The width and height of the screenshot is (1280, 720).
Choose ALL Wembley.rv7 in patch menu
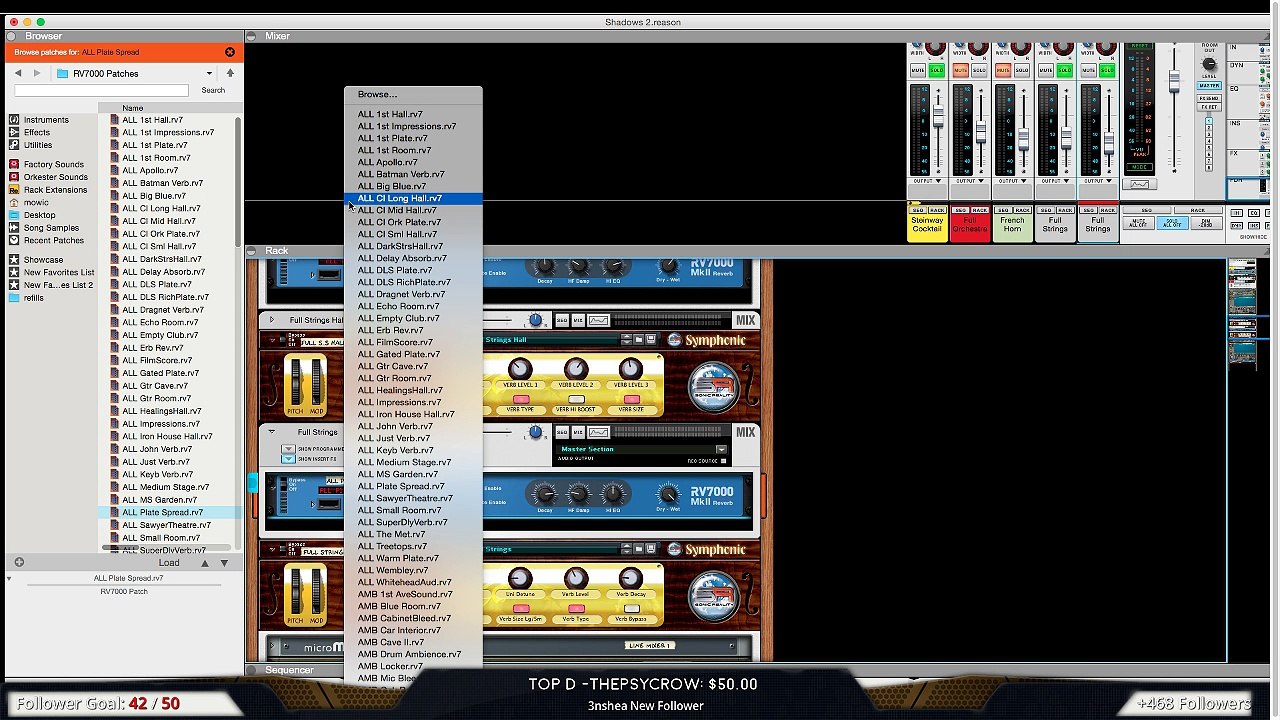(x=413, y=570)
